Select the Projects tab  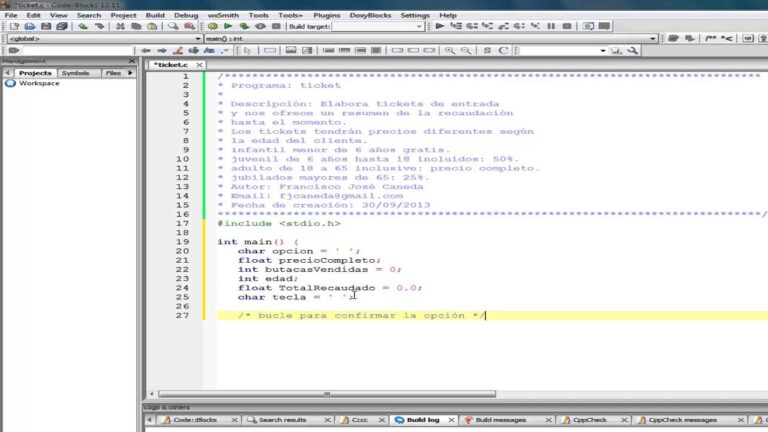[x=35, y=73]
